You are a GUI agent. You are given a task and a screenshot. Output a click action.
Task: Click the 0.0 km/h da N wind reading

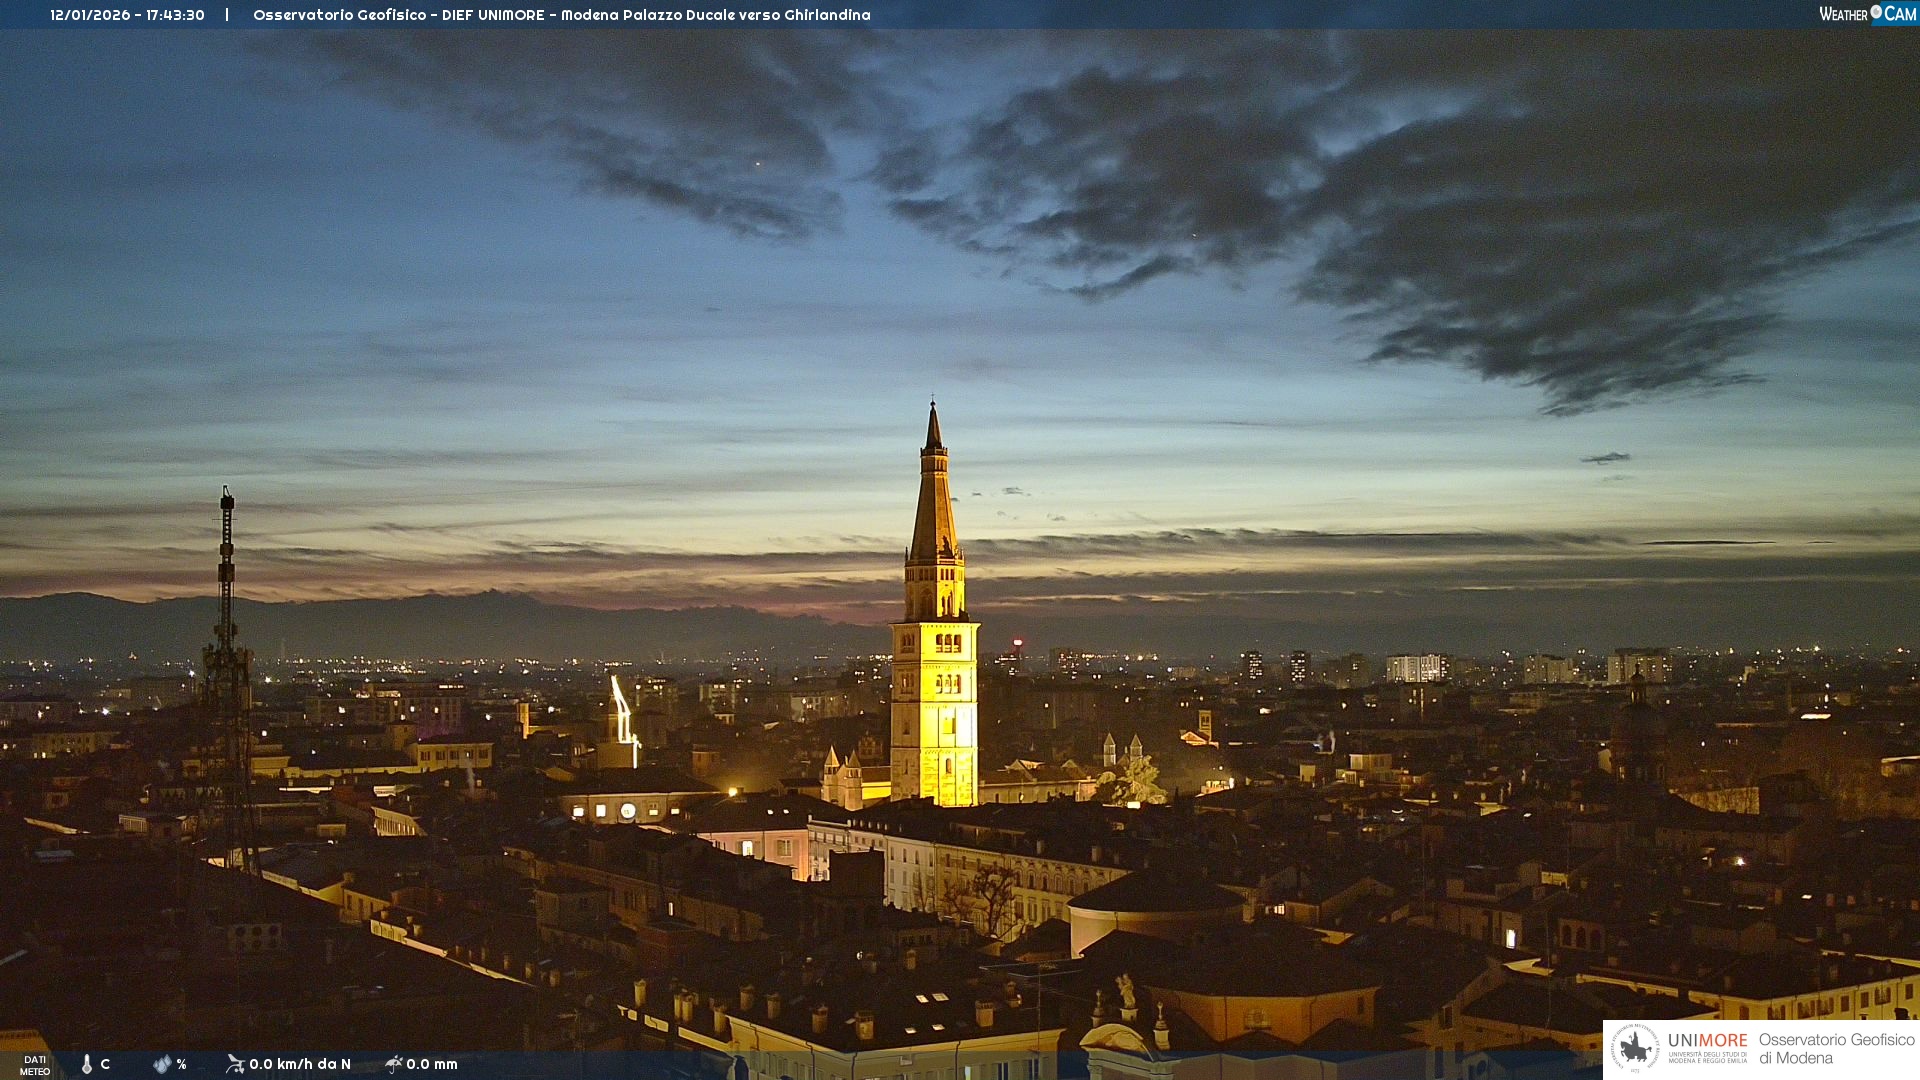tap(300, 1064)
